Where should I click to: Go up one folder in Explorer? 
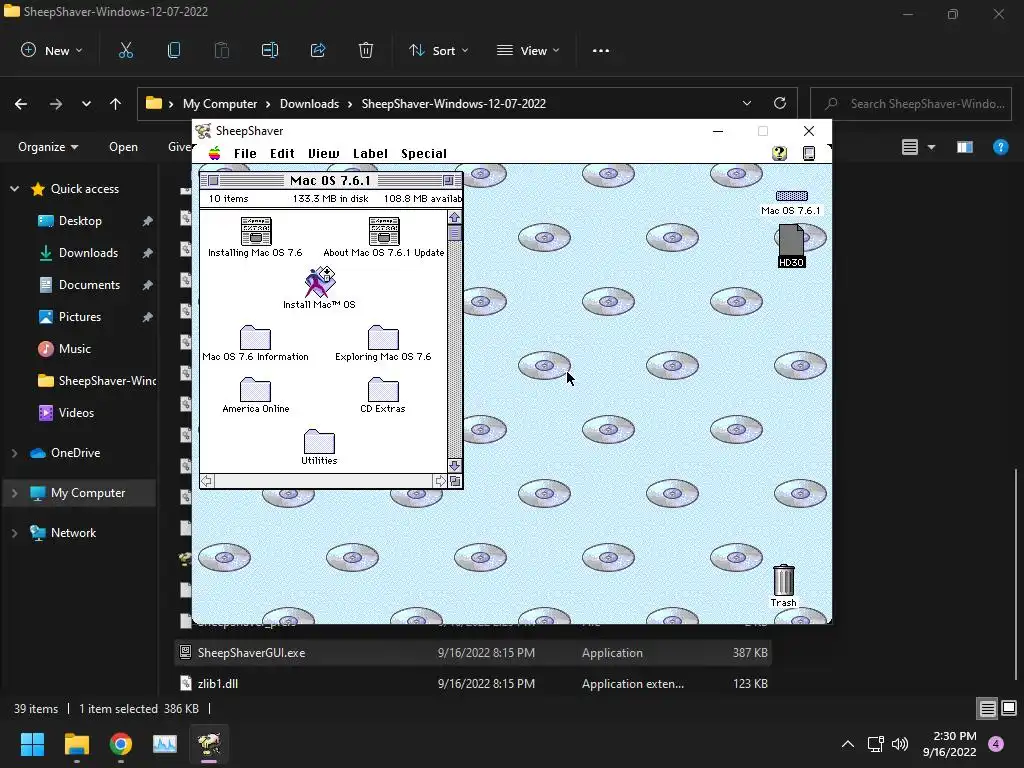click(116, 104)
